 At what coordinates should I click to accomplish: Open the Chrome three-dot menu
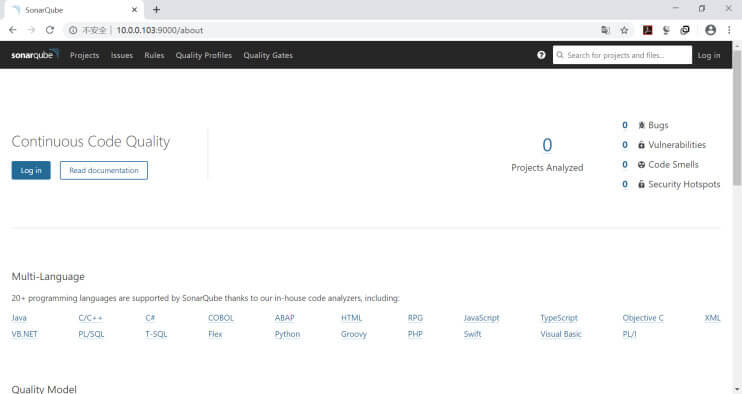(729, 30)
